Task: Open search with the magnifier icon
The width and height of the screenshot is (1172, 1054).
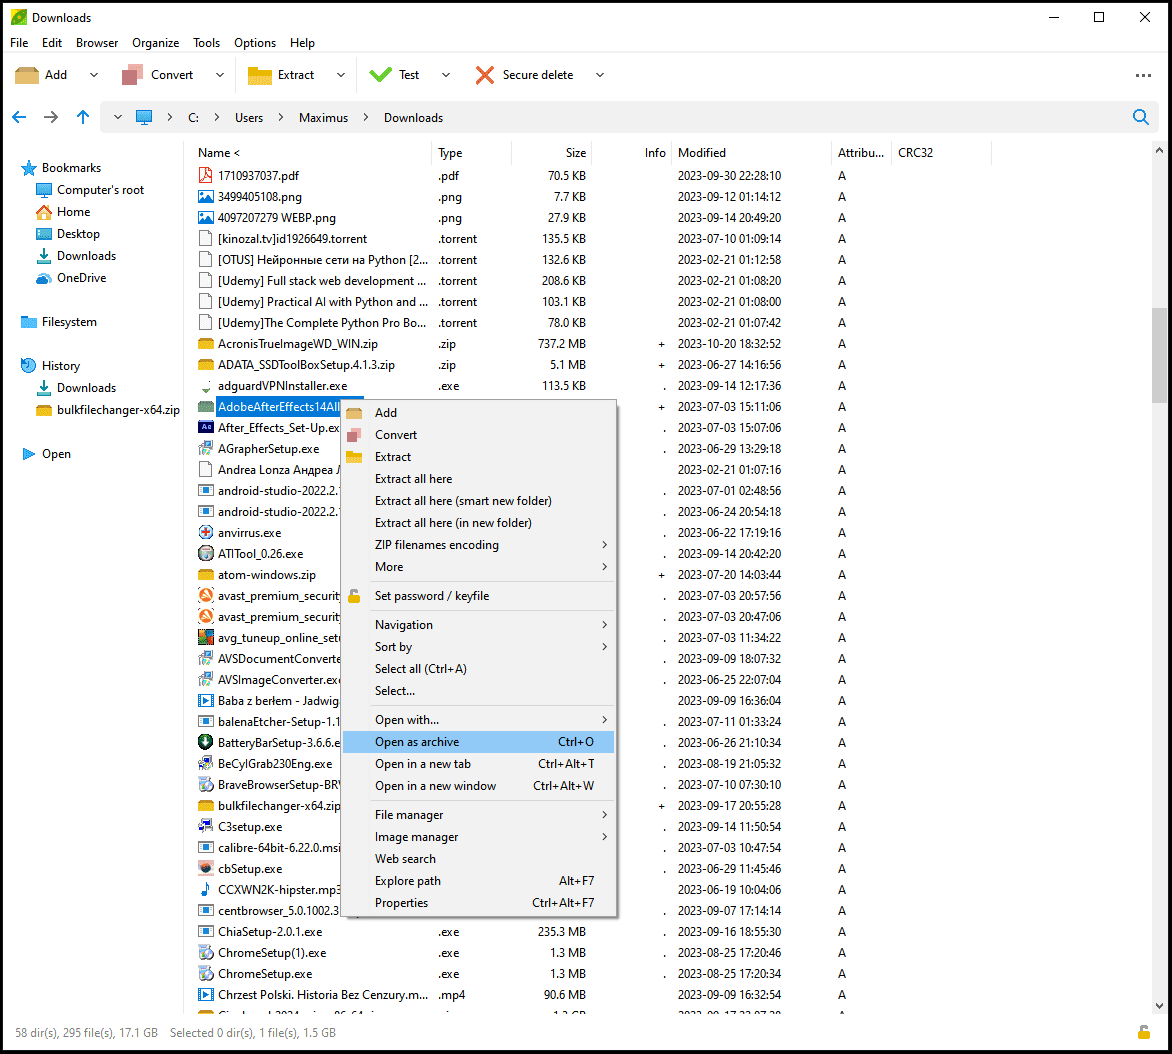Action: click(1141, 117)
